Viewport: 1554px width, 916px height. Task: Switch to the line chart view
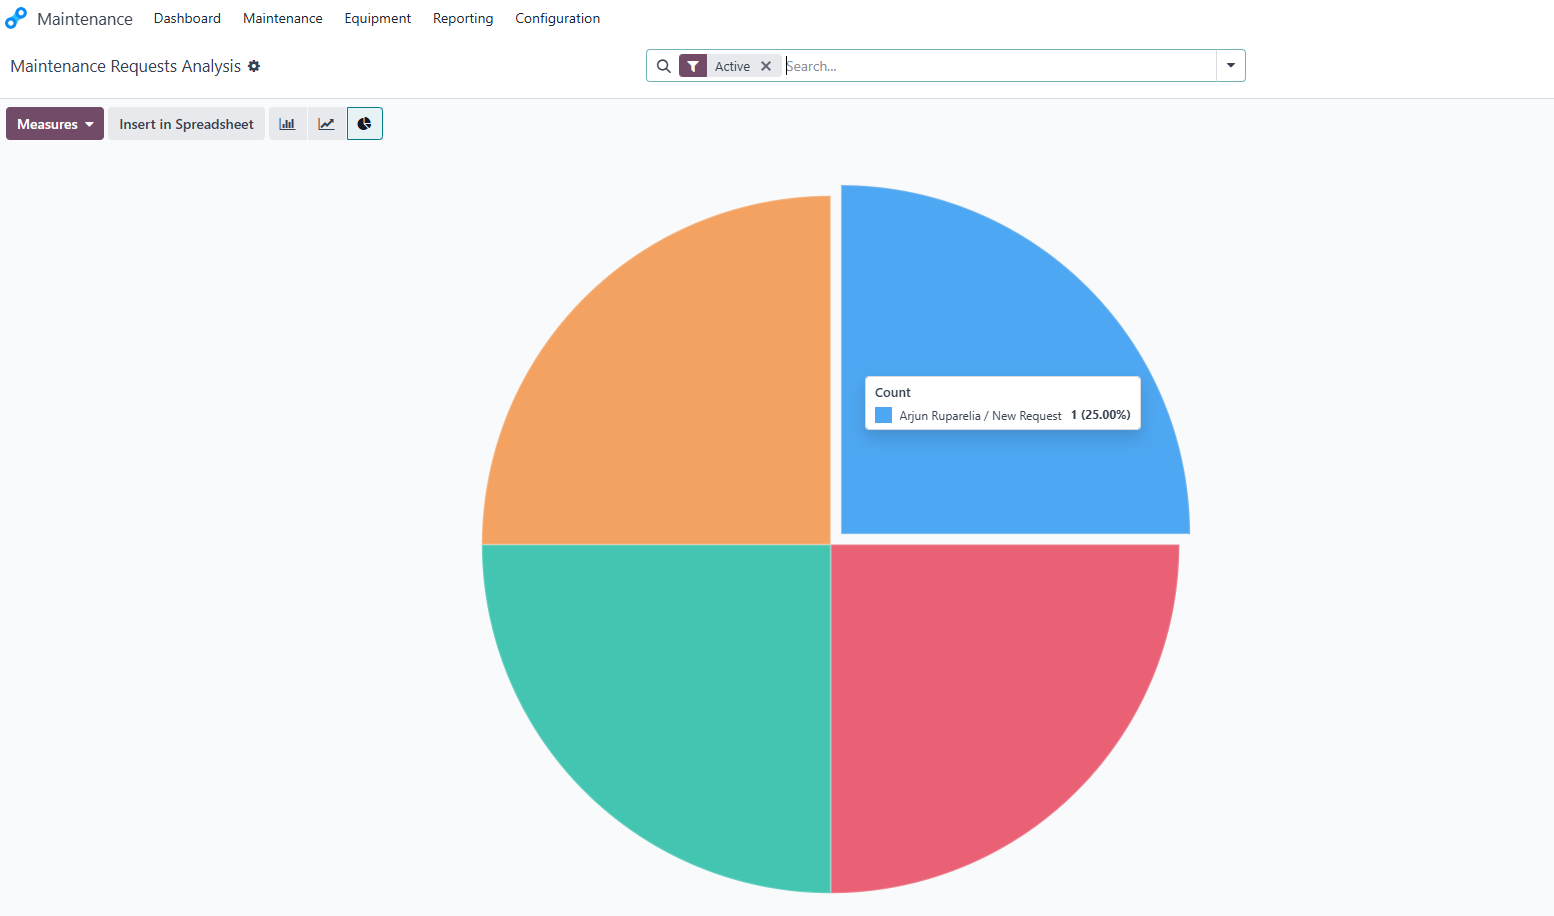click(x=326, y=123)
